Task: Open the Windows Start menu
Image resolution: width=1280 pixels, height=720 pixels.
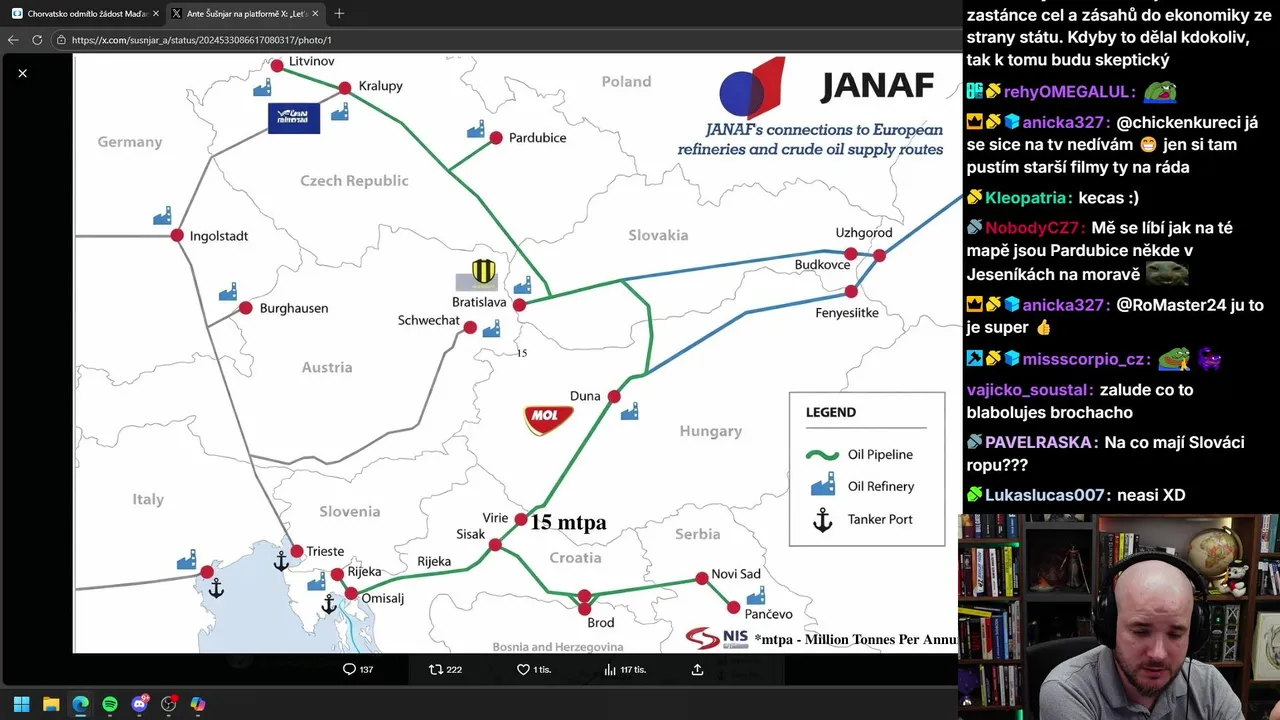Action: pyautogui.click(x=21, y=704)
